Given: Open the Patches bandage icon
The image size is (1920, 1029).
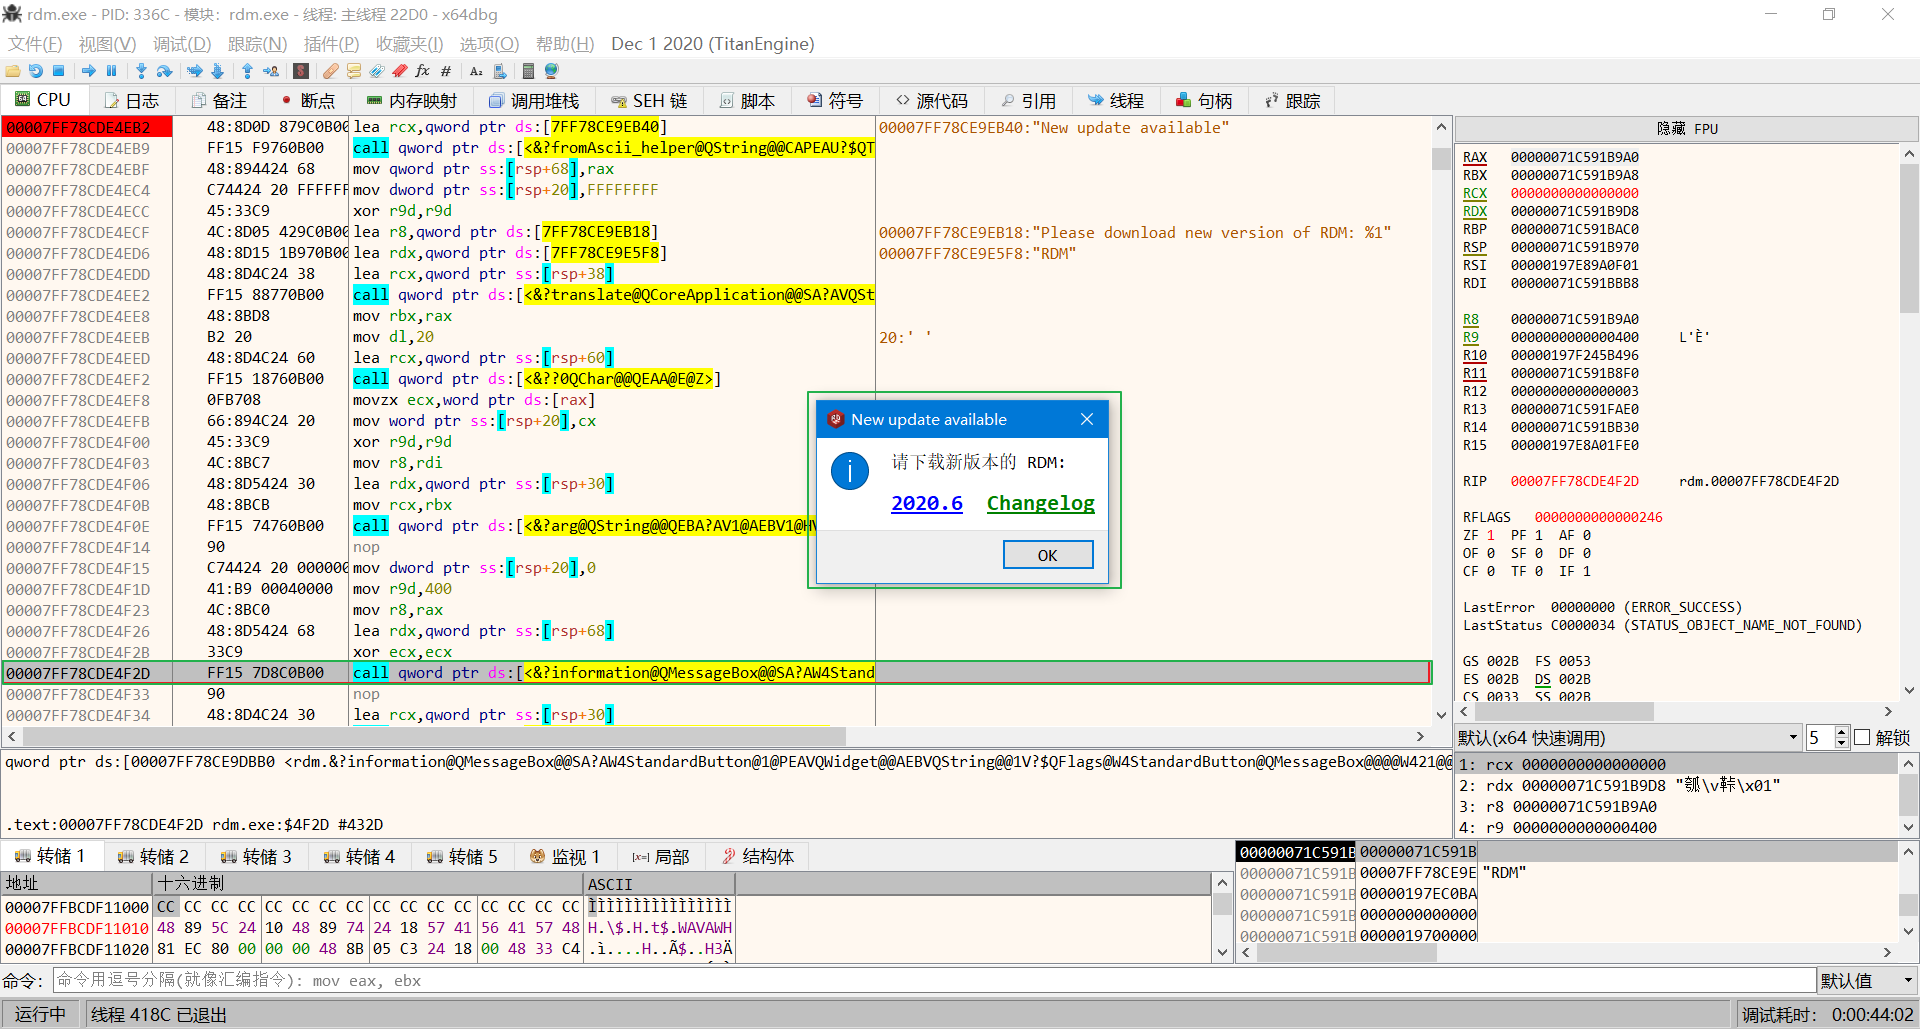Looking at the screenshot, I should (x=331, y=71).
